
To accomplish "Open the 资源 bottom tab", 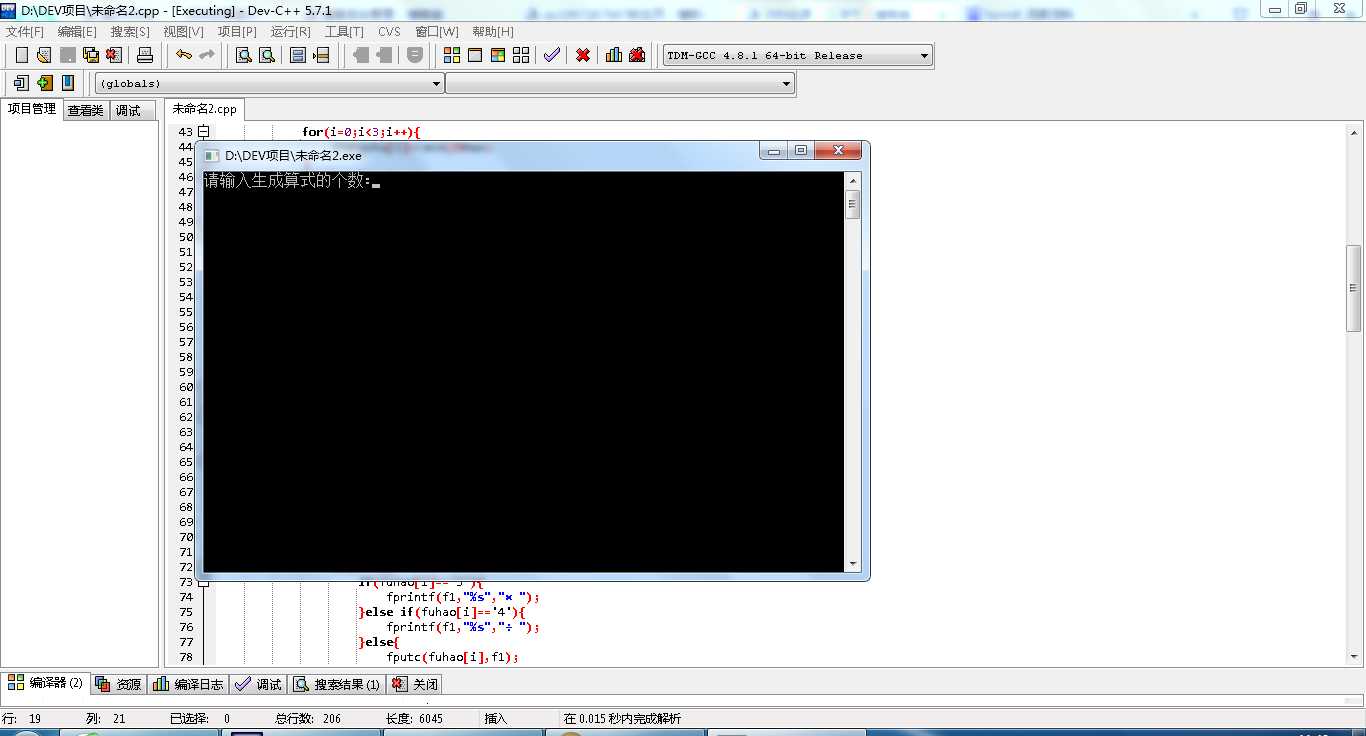I will [119, 684].
